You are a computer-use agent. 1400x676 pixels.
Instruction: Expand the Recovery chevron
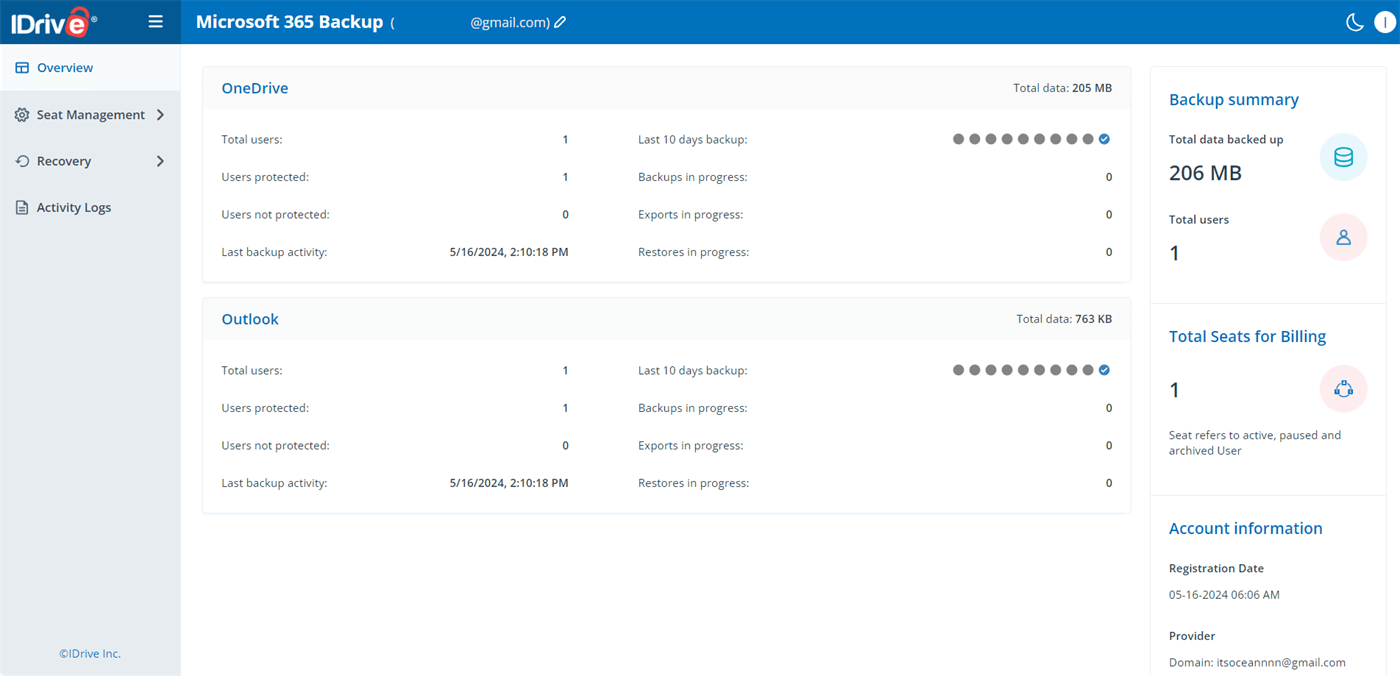click(161, 161)
